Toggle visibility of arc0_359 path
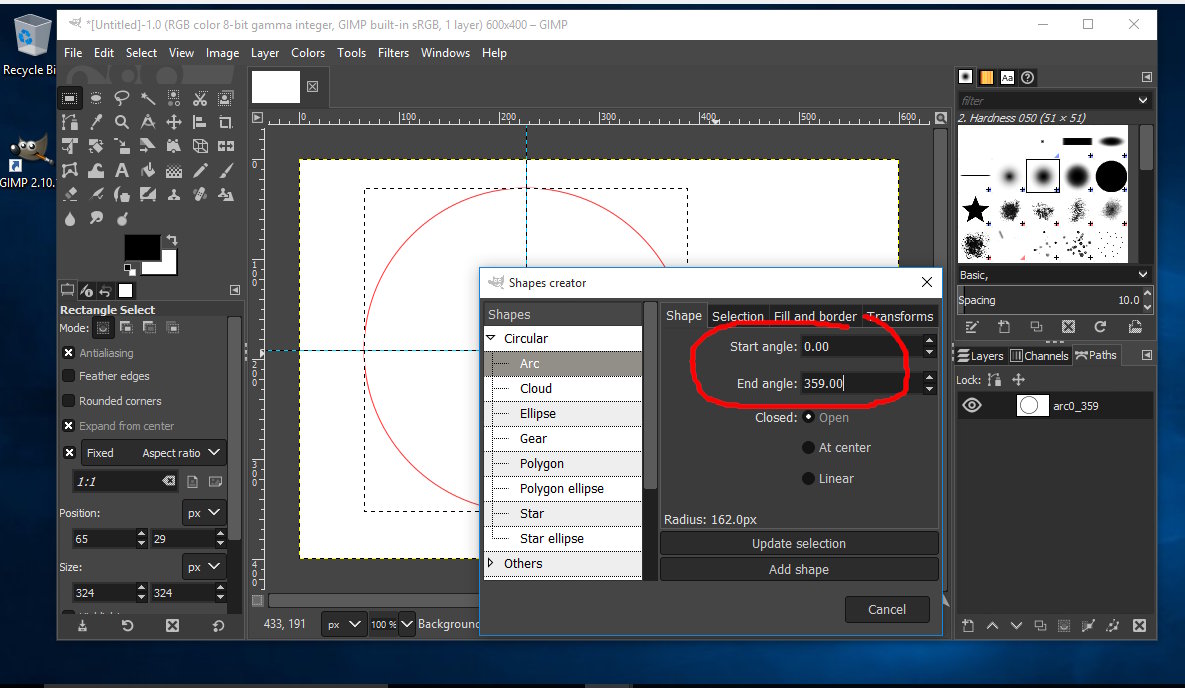 click(x=972, y=406)
